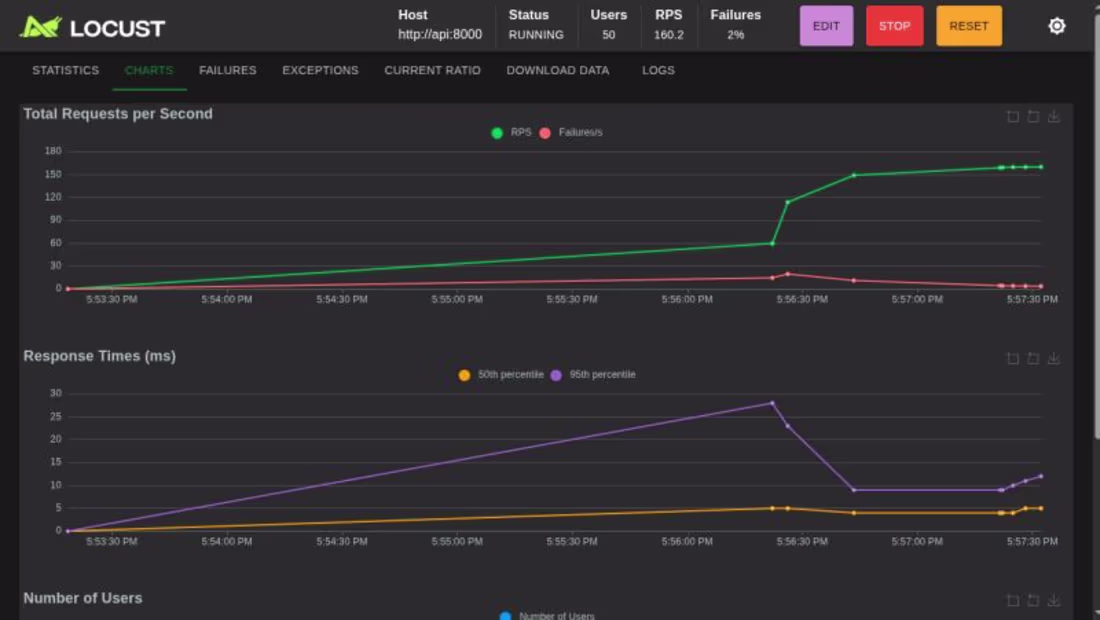The height and width of the screenshot is (620, 1100).
Task: Activate area zoom on Response Times chart
Action: [1013, 358]
